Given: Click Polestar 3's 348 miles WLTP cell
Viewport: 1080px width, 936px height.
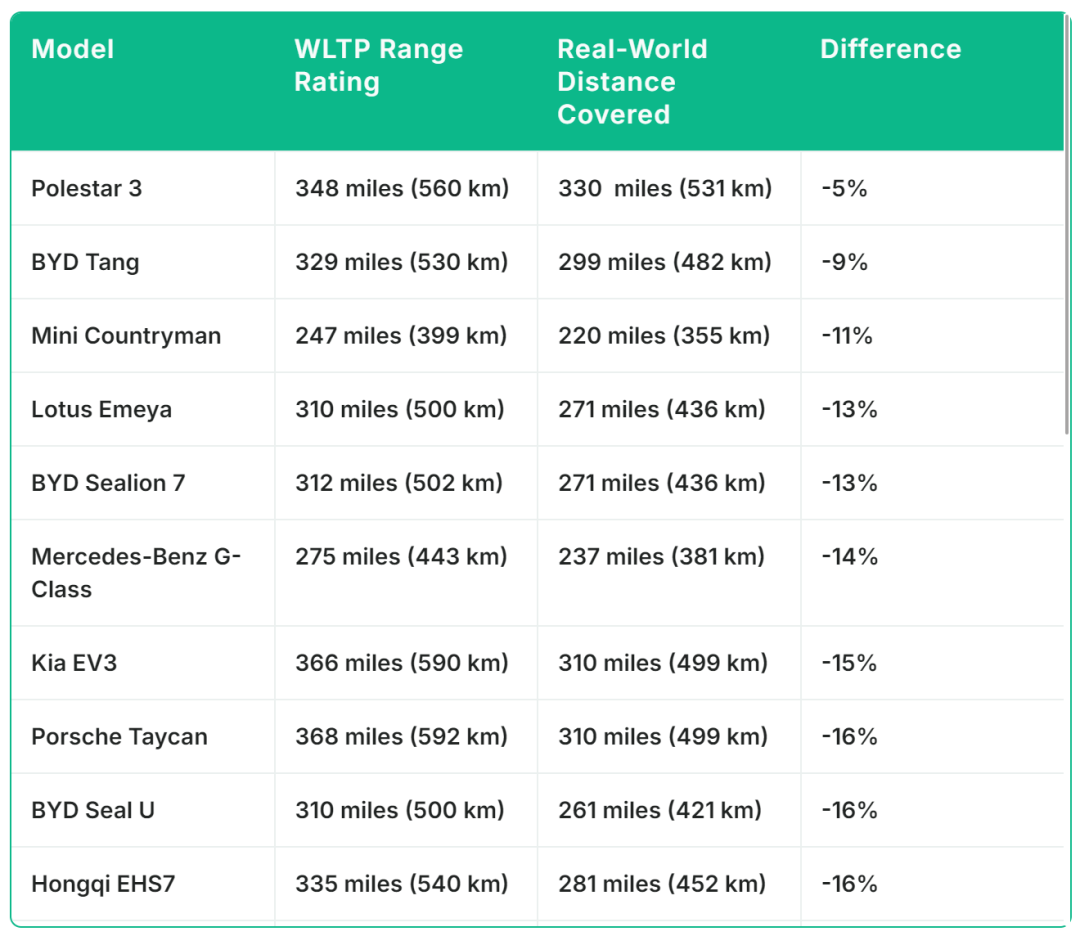Looking at the screenshot, I should point(402,188).
